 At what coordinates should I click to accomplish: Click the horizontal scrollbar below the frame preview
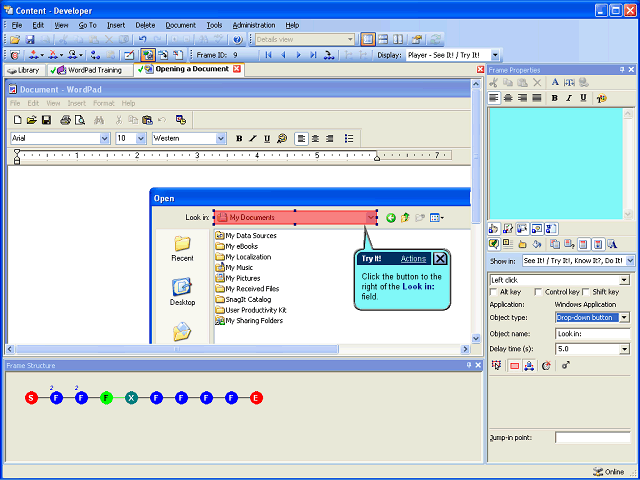(238, 349)
